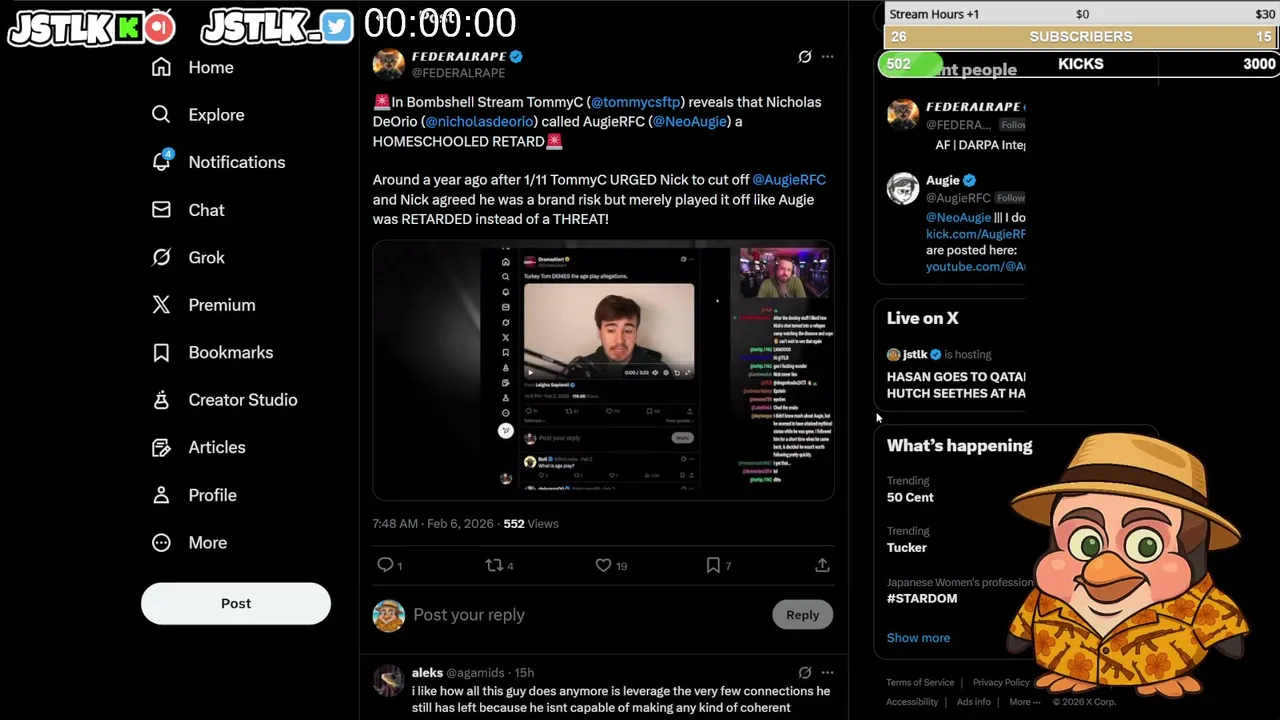1280x720 pixels.
Task: Click Augie's avatar in the sidebar
Action: (x=903, y=188)
